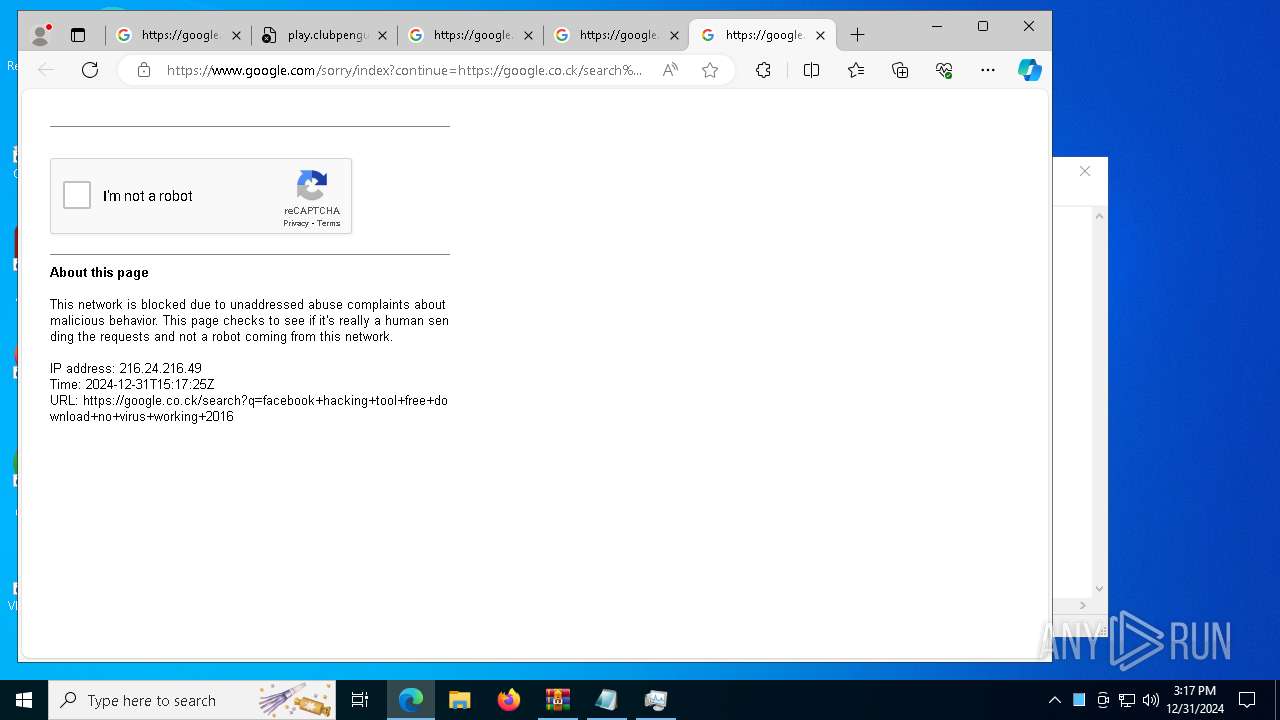Open Microsoft Edge from taskbar
Screen dimensions: 1280x720
pos(411,700)
